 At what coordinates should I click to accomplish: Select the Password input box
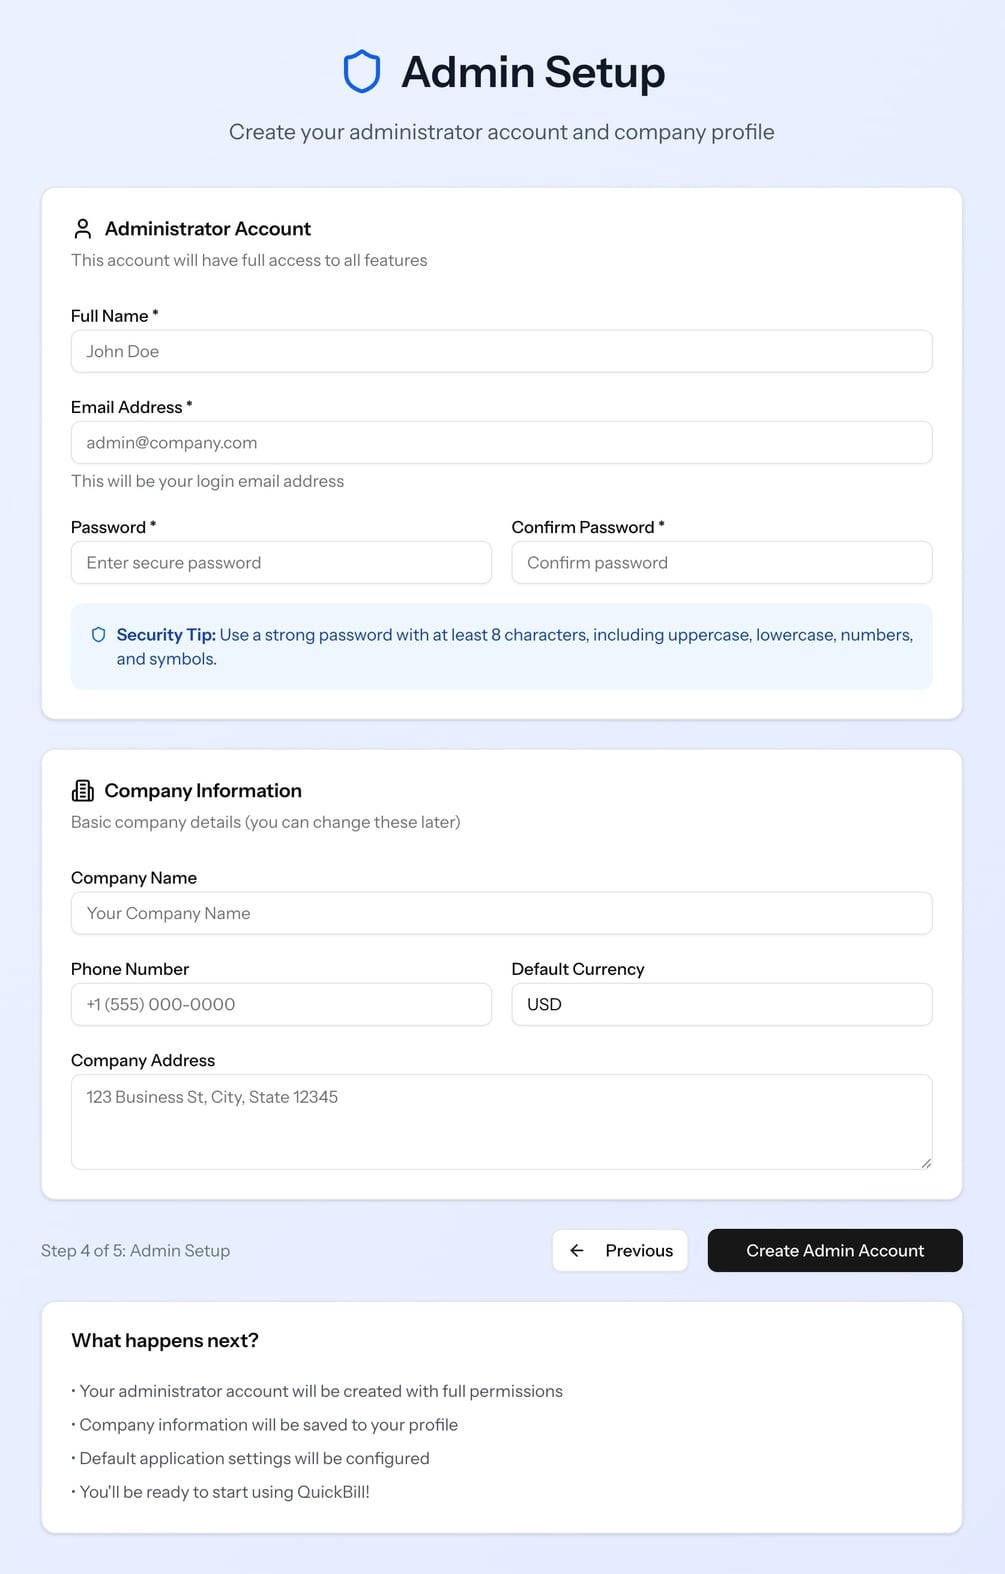281,563
